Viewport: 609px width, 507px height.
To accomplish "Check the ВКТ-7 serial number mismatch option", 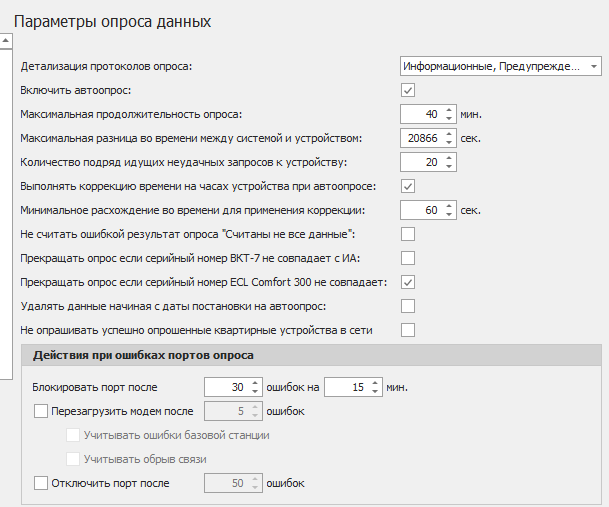I will pos(408,258).
